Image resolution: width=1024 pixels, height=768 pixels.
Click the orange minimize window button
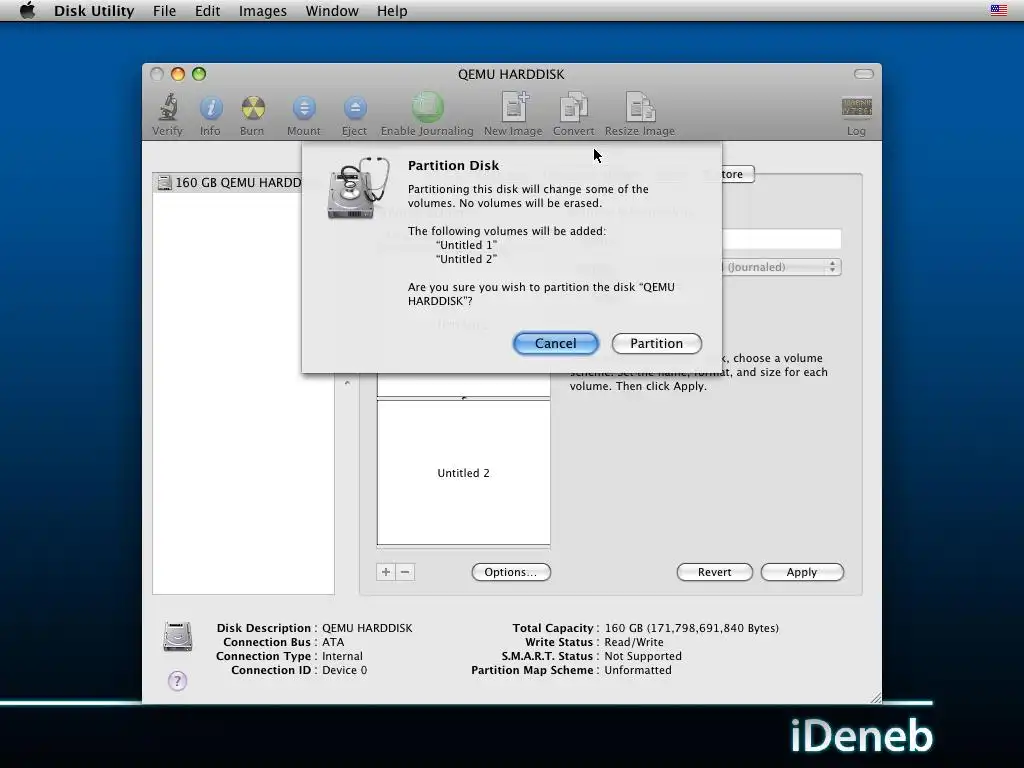[178, 74]
